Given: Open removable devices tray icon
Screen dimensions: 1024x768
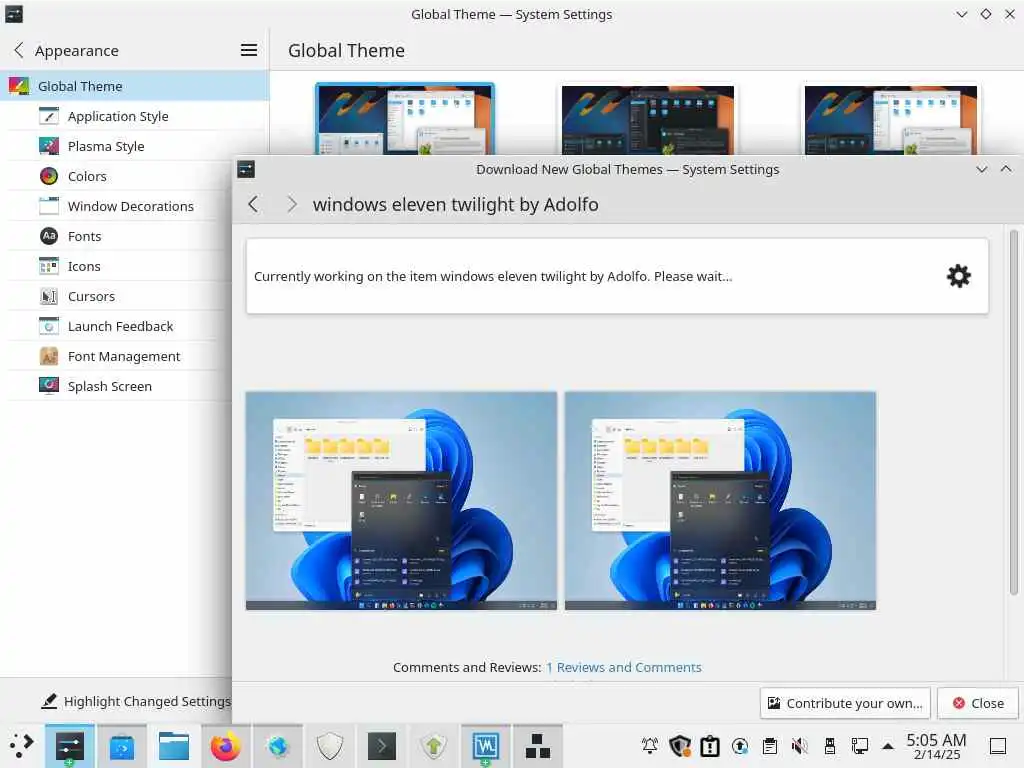Looking at the screenshot, I should click(x=829, y=745).
